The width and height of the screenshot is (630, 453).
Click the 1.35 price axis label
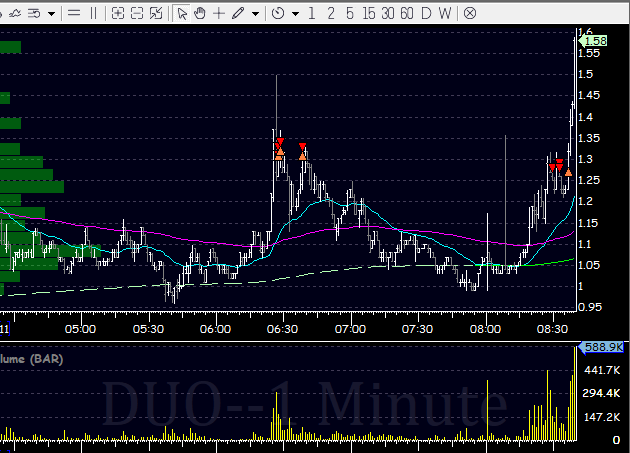[x=589, y=138]
